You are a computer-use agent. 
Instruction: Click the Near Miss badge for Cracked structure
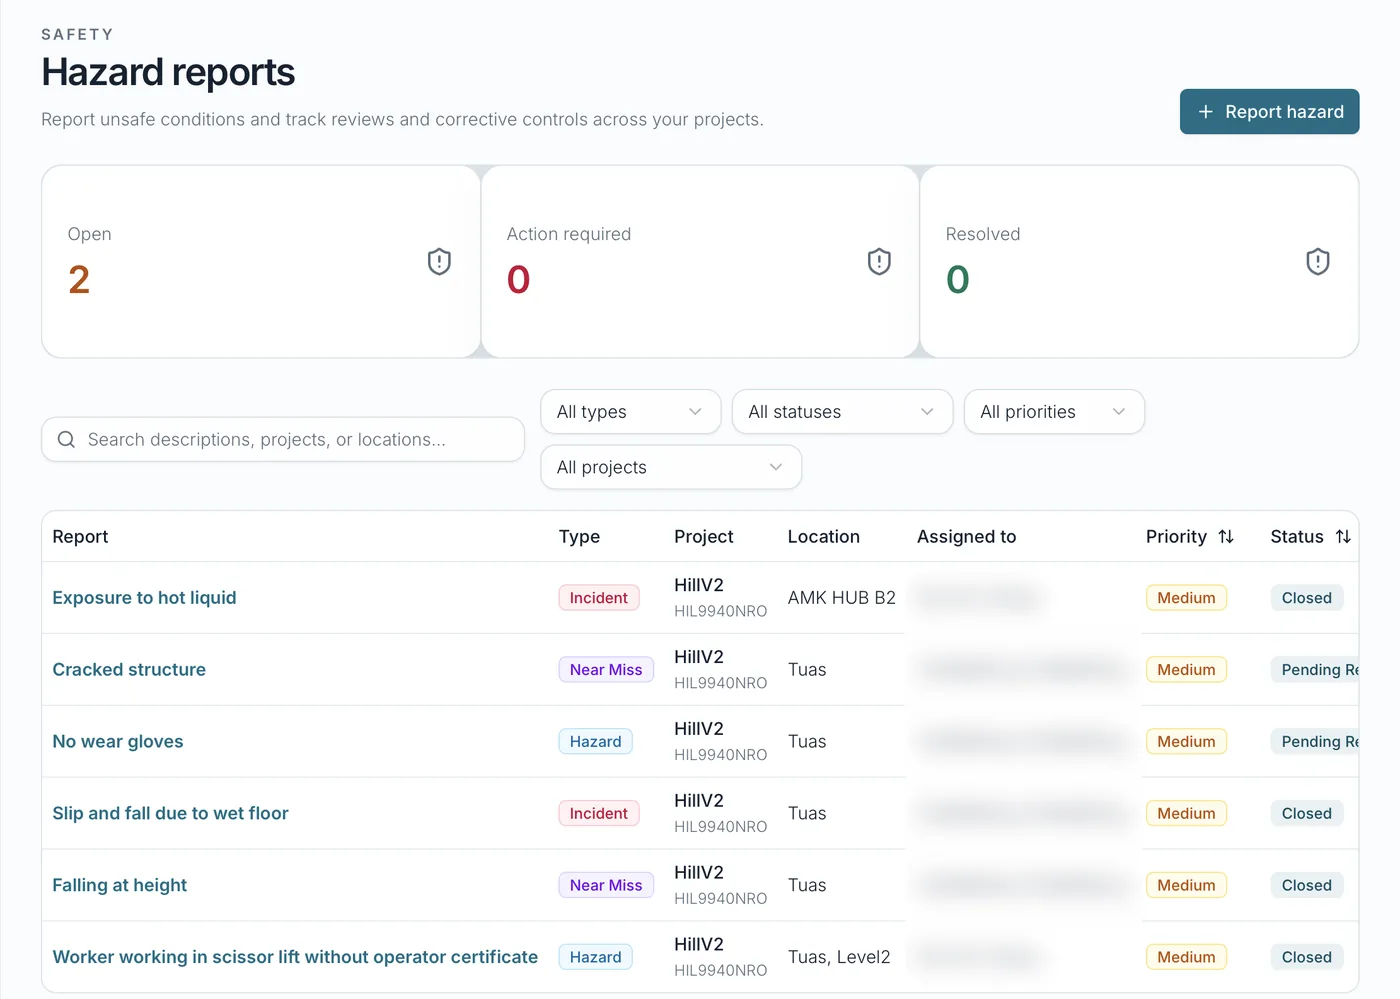(x=606, y=670)
